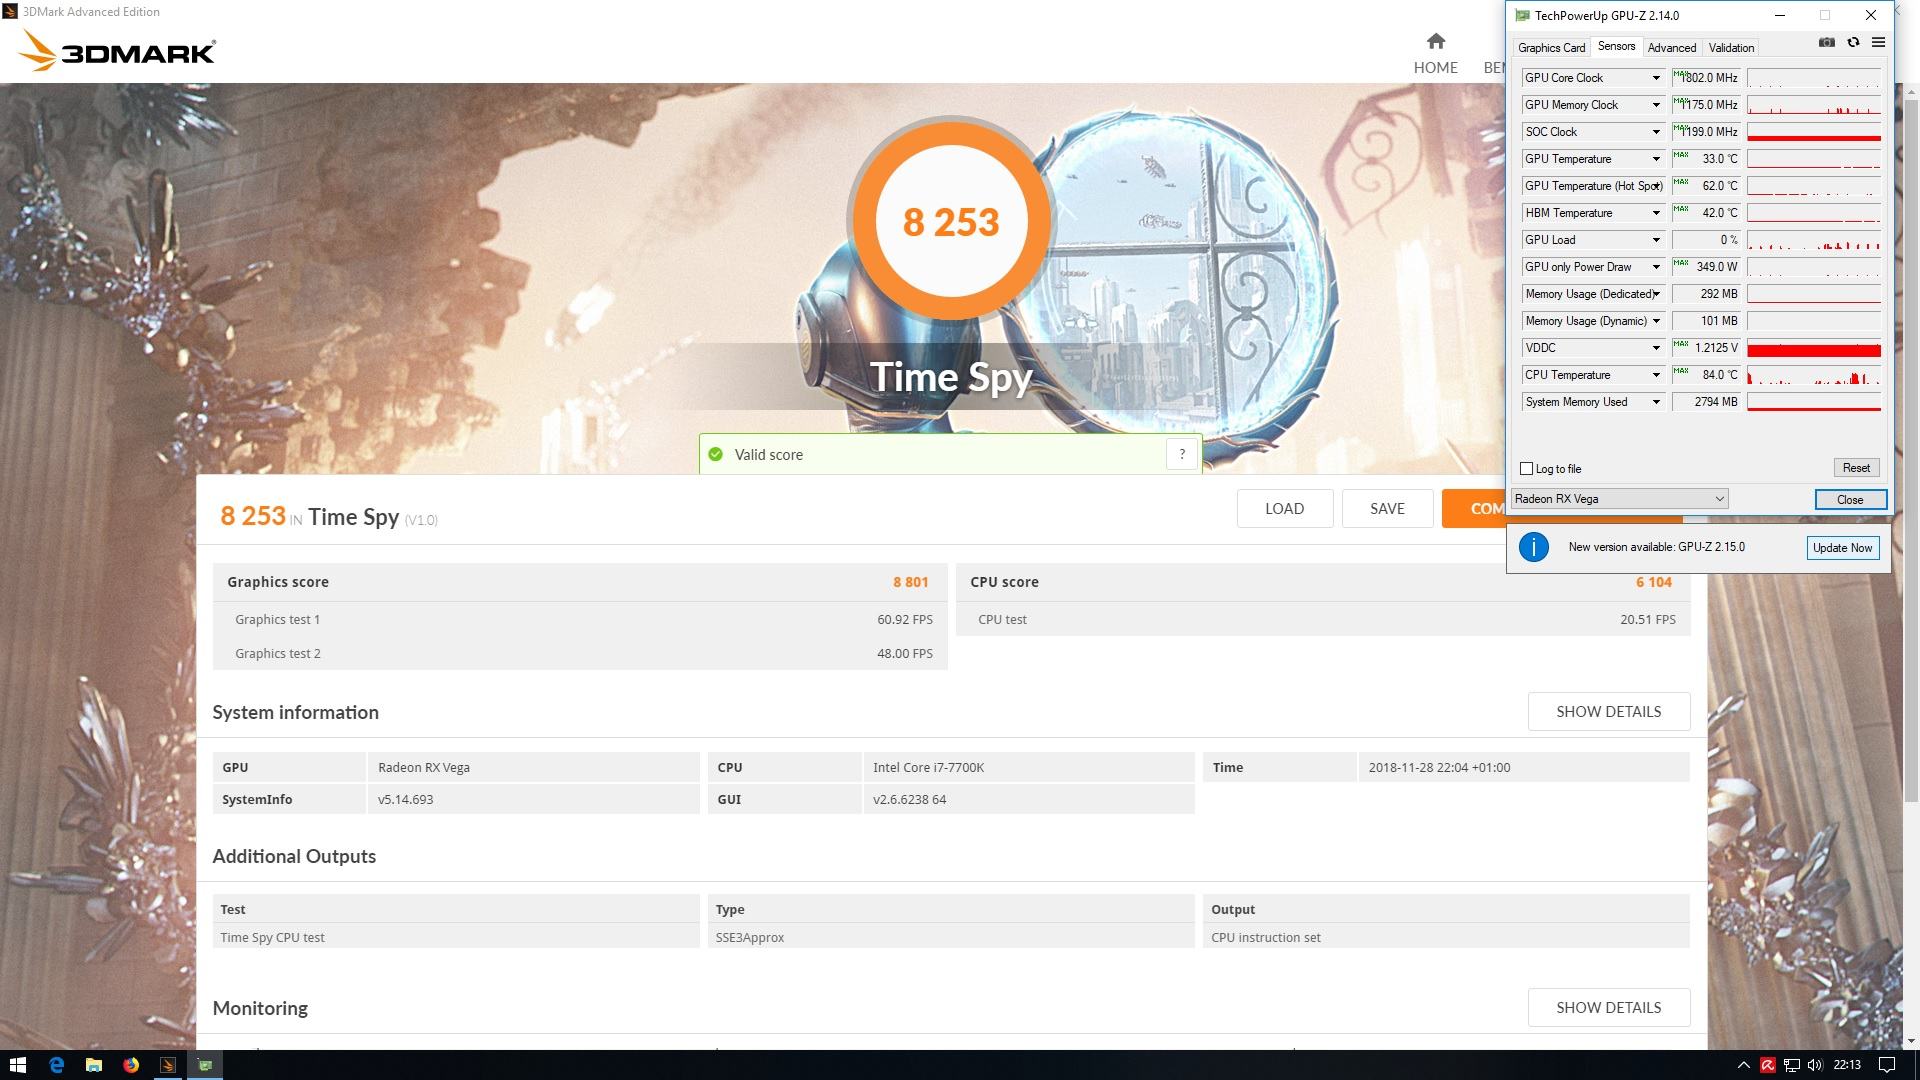
Task: Click the GPU-Z refresh icon
Action: click(x=1853, y=43)
